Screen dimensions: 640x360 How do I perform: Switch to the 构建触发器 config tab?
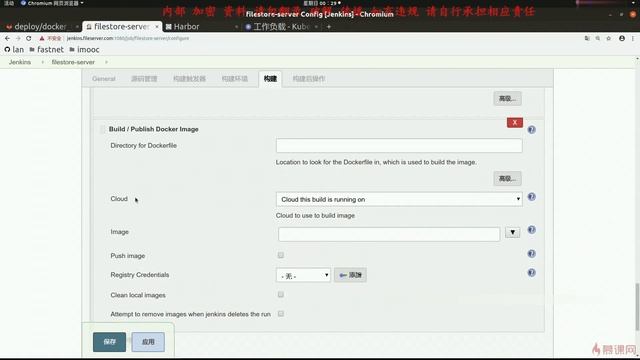(x=189, y=78)
